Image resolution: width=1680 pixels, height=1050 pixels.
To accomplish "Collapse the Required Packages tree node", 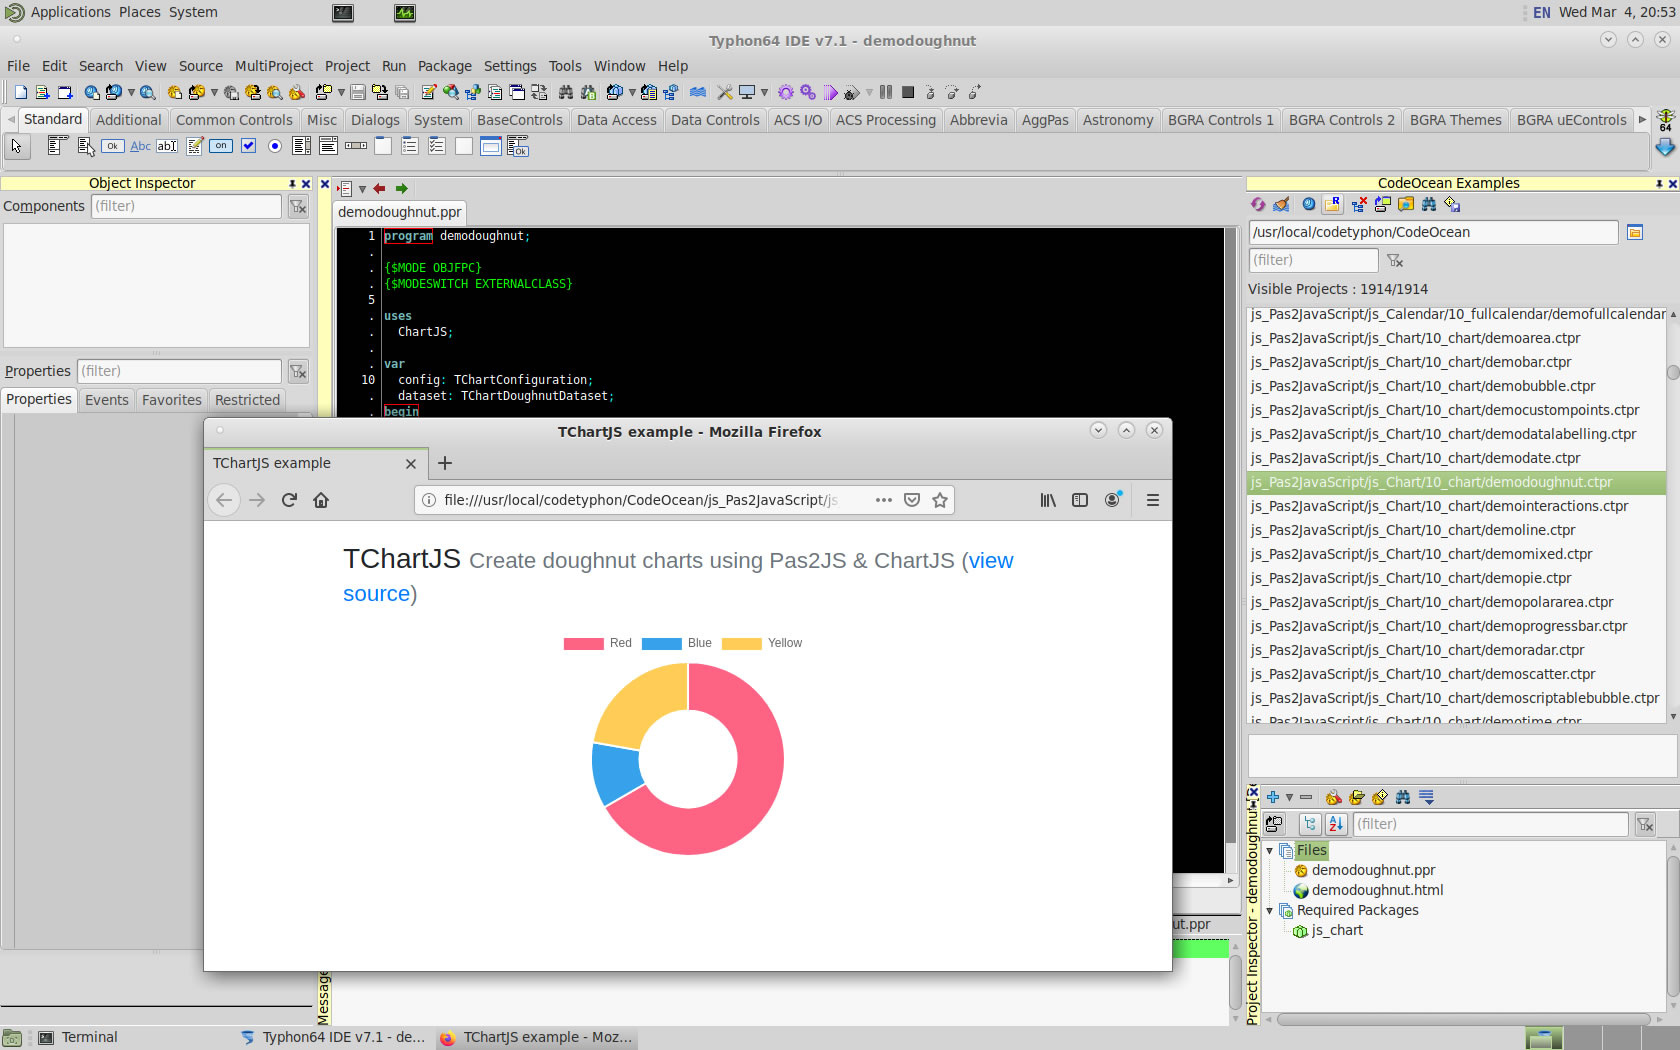I will 1270,911.
